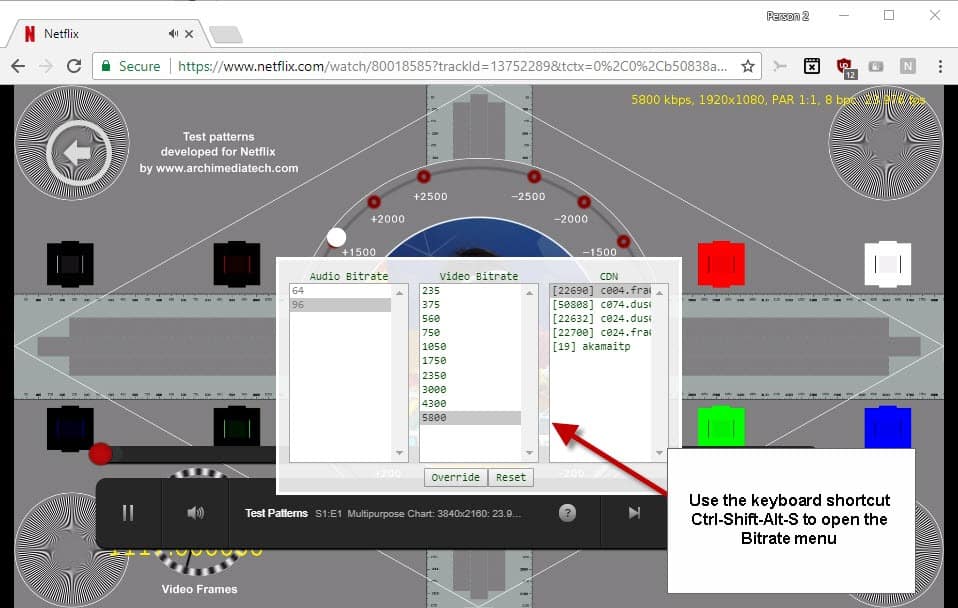
Task: Open a new tab button
Action: click(225, 34)
